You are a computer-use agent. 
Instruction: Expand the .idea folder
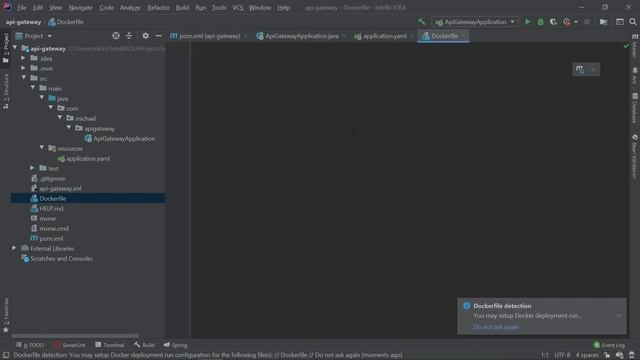click(x=23, y=58)
